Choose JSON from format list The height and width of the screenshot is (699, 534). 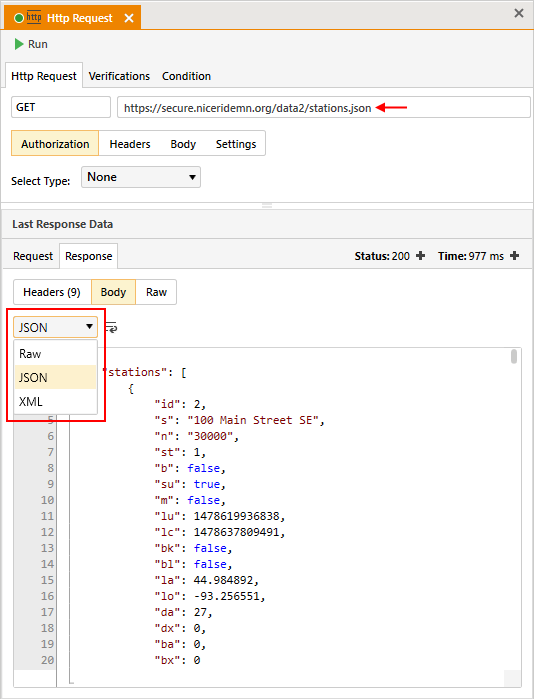pyautogui.click(x=56, y=378)
